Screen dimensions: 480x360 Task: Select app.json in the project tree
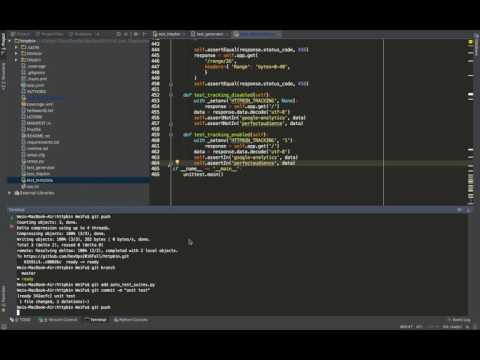(x=33, y=85)
